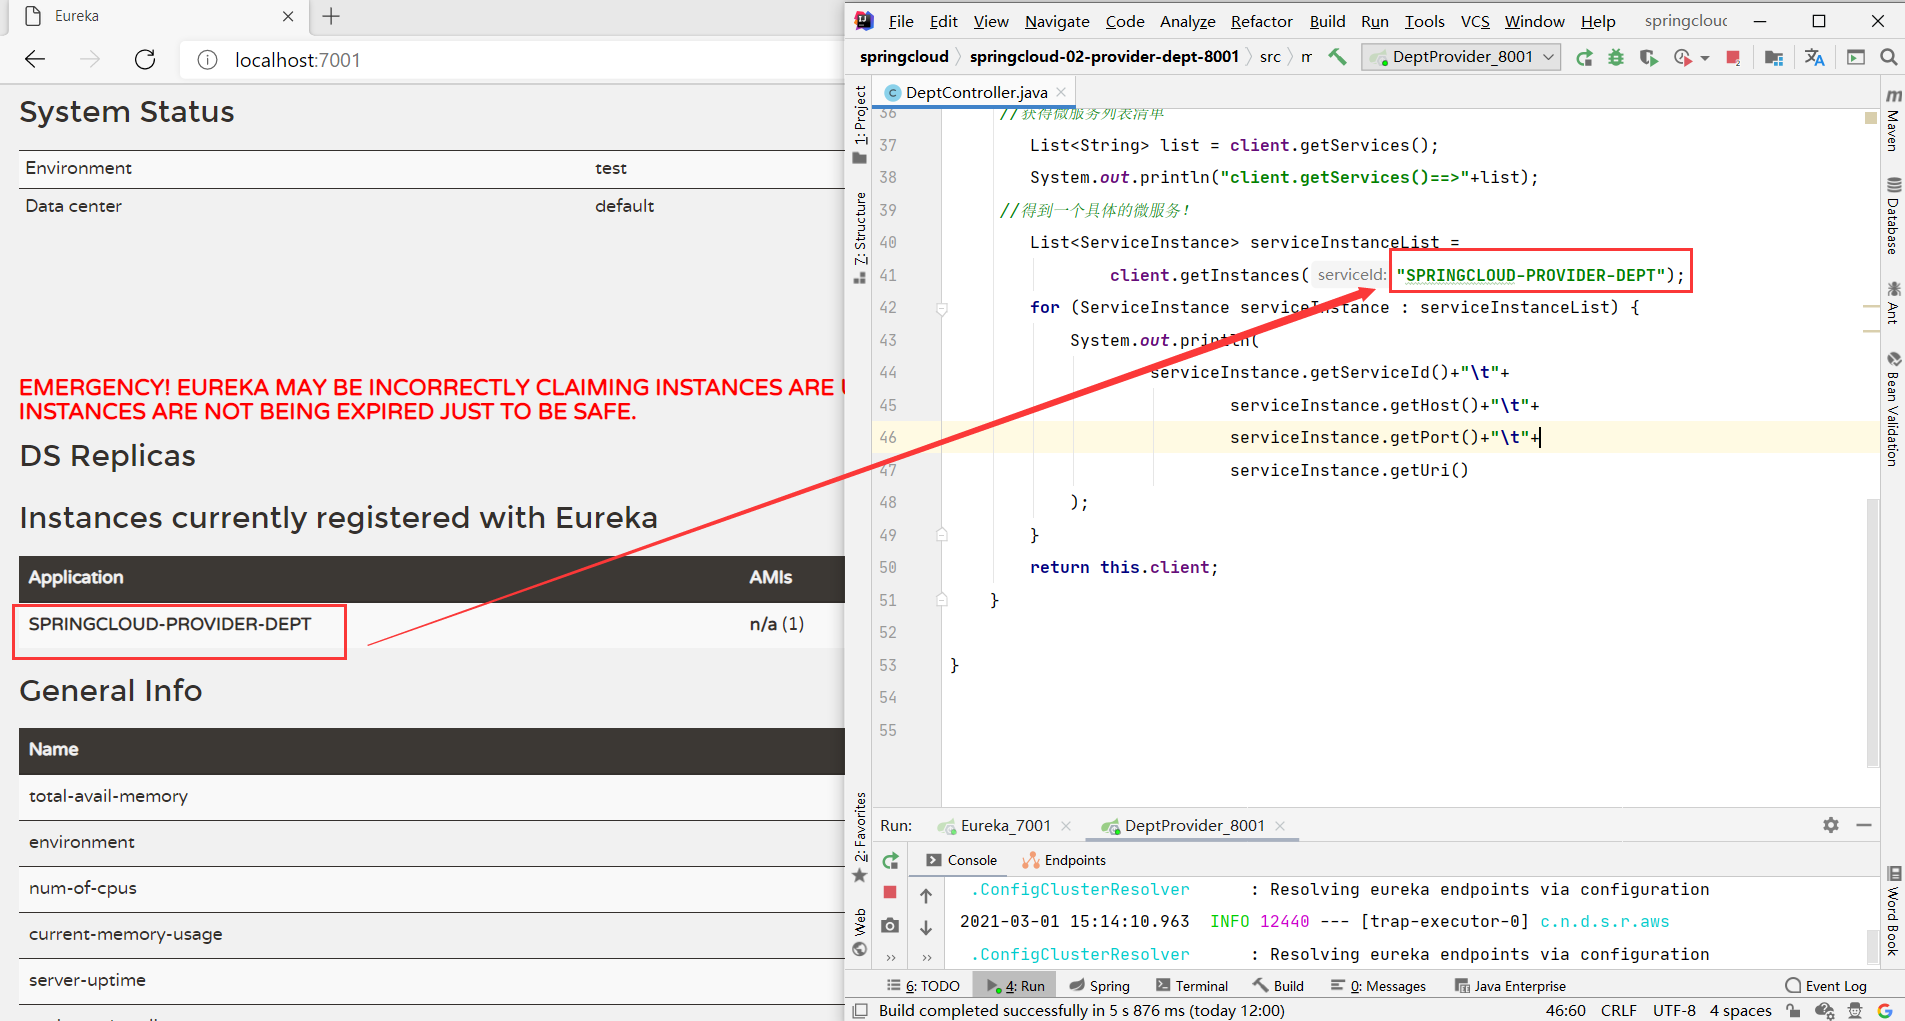View site information icon near localhost:7001
This screenshot has height=1021, width=1905.
pos(207,60)
